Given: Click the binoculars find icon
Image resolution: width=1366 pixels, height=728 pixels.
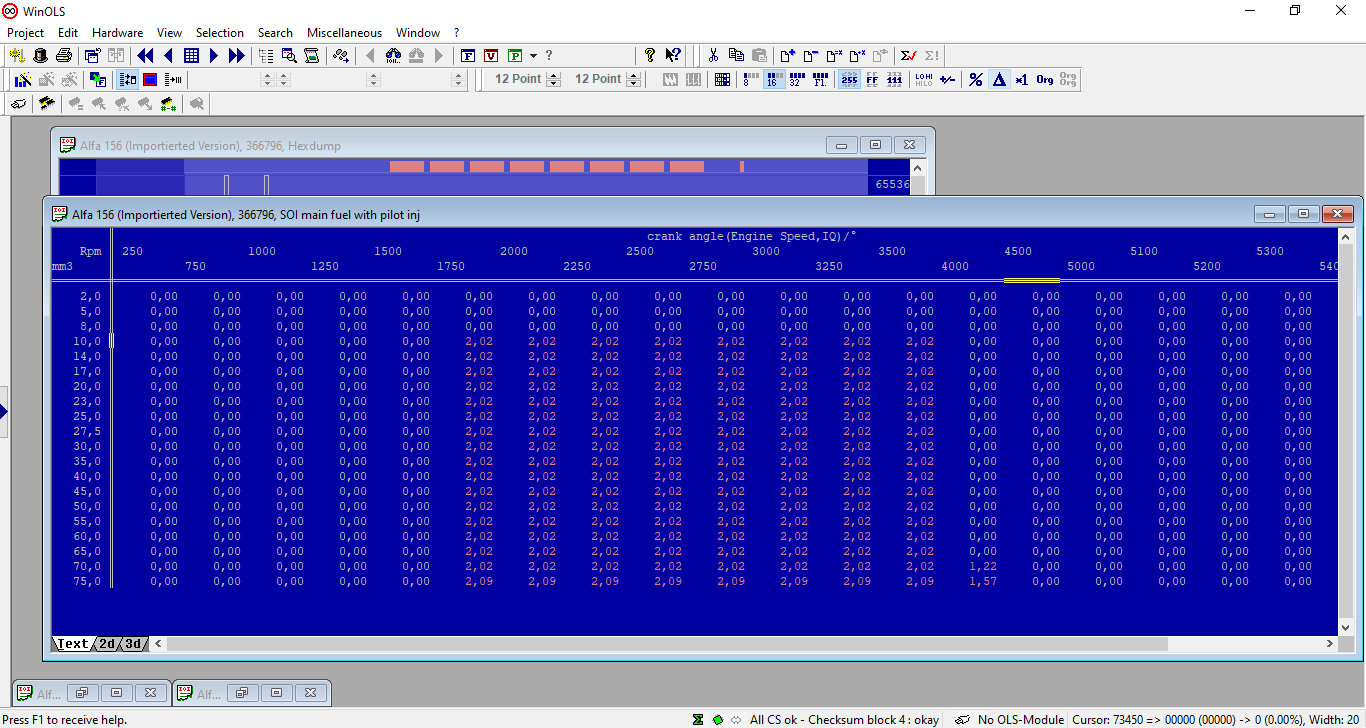Looking at the screenshot, I should (x=393, y=56).
